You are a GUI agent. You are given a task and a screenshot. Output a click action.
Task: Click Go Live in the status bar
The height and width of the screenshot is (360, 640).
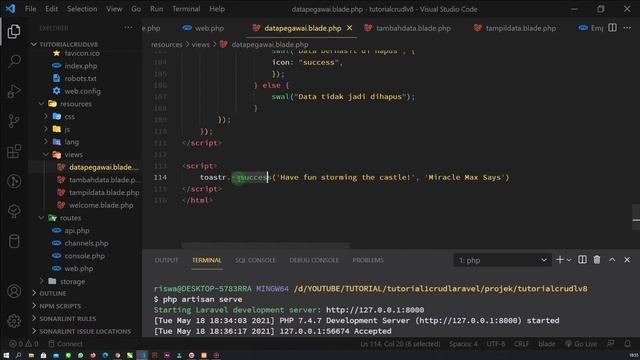coord(581,344)
